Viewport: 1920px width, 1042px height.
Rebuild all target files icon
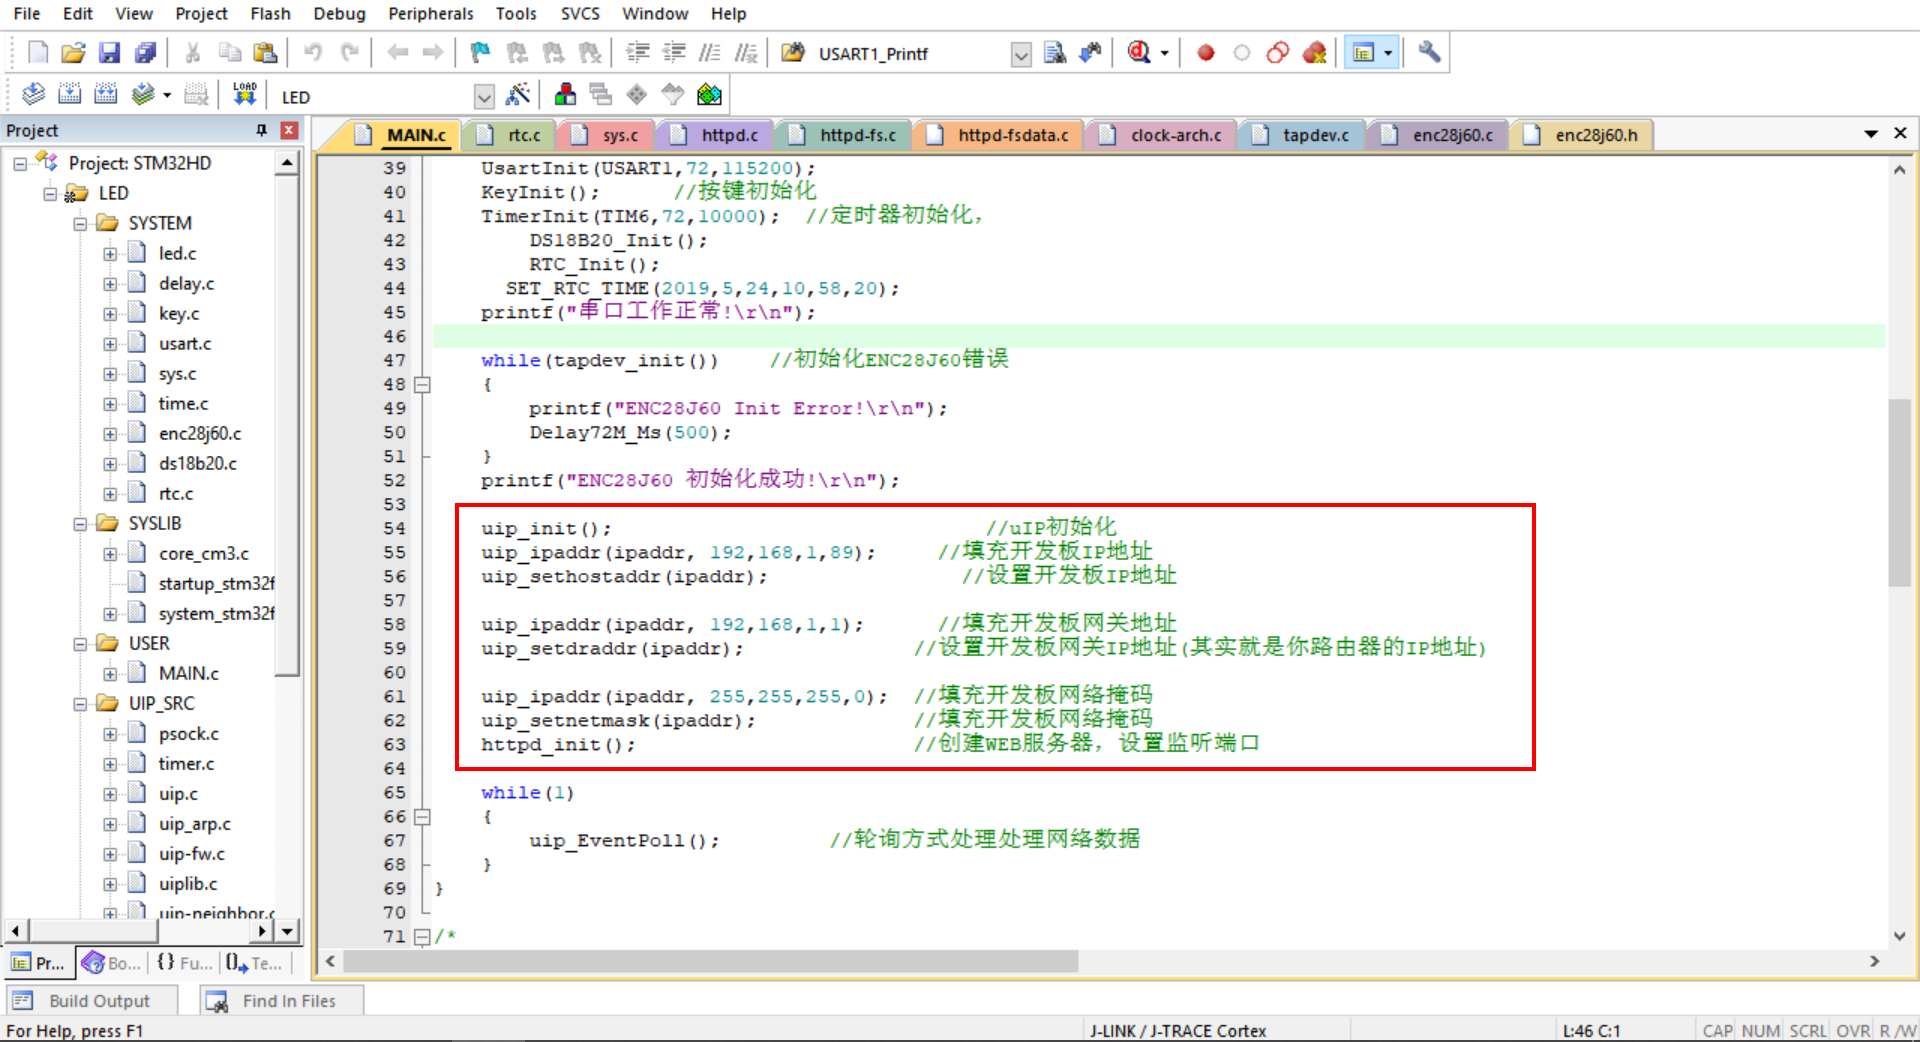(106, 95)
